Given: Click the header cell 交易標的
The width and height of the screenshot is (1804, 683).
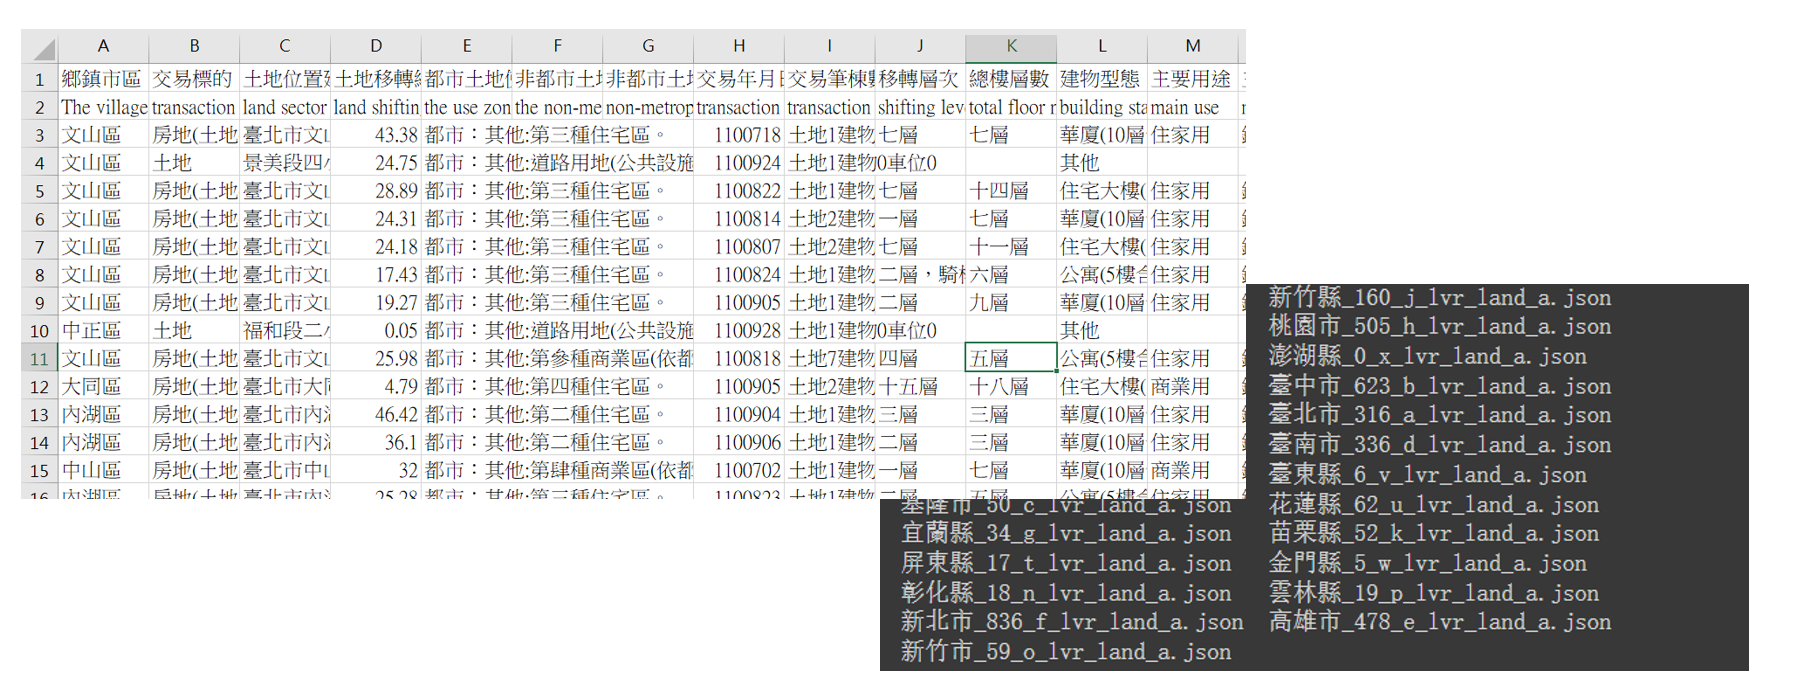Looking at the screenshot, I should click(194, 79).
